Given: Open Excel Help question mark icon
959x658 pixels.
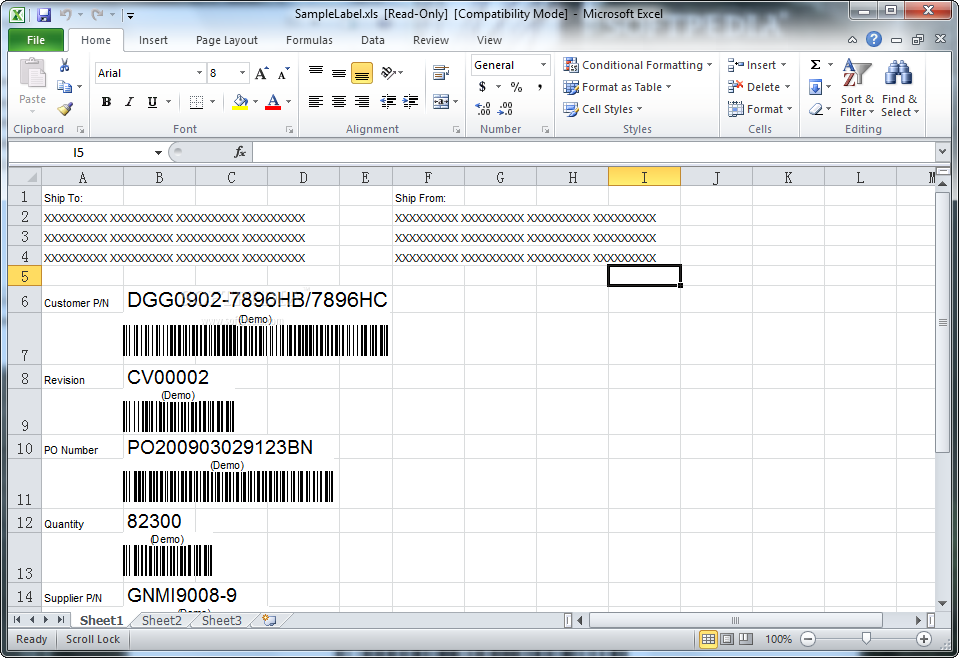Looking at the screenshot, I should [874, 39].
